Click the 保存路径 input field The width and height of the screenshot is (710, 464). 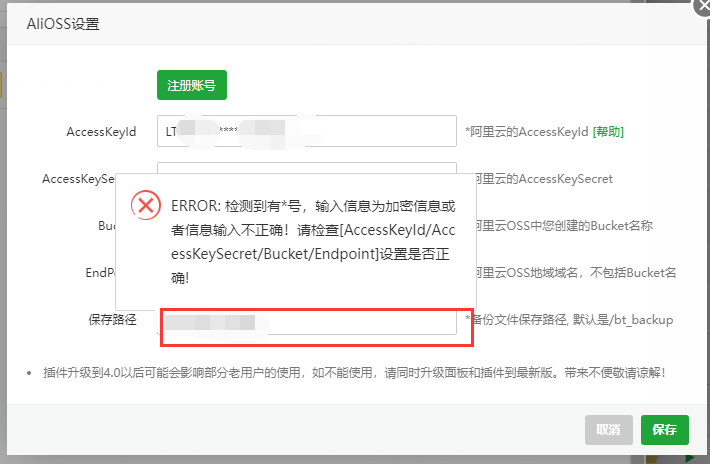click(307, 322)
